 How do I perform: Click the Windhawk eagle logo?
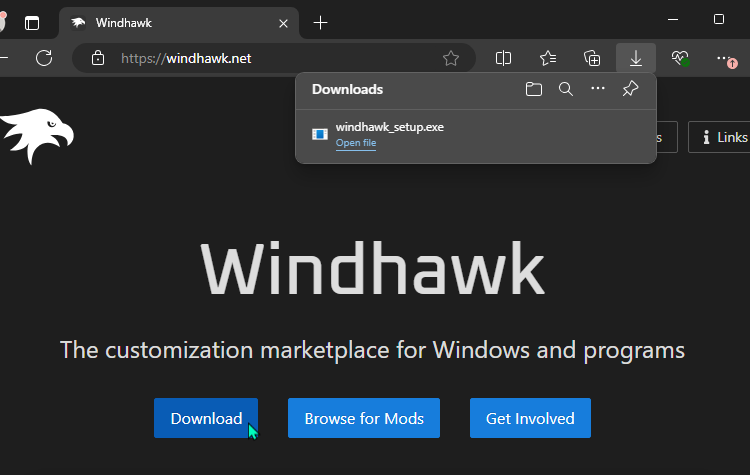[x=37, y=135]
